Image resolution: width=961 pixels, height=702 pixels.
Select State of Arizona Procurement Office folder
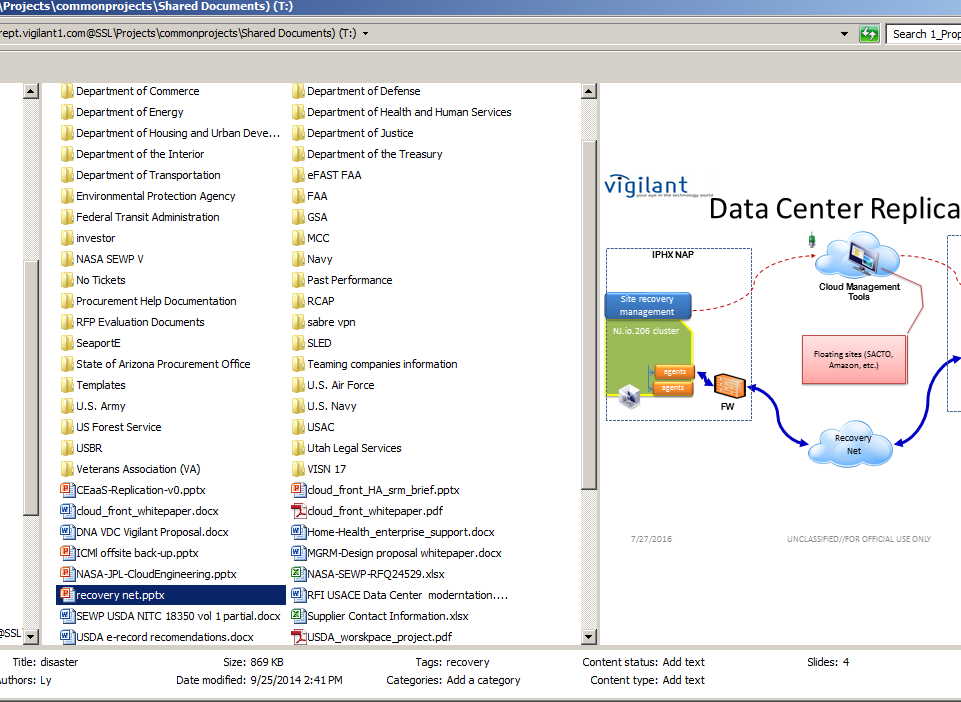[x=163, y=364]
